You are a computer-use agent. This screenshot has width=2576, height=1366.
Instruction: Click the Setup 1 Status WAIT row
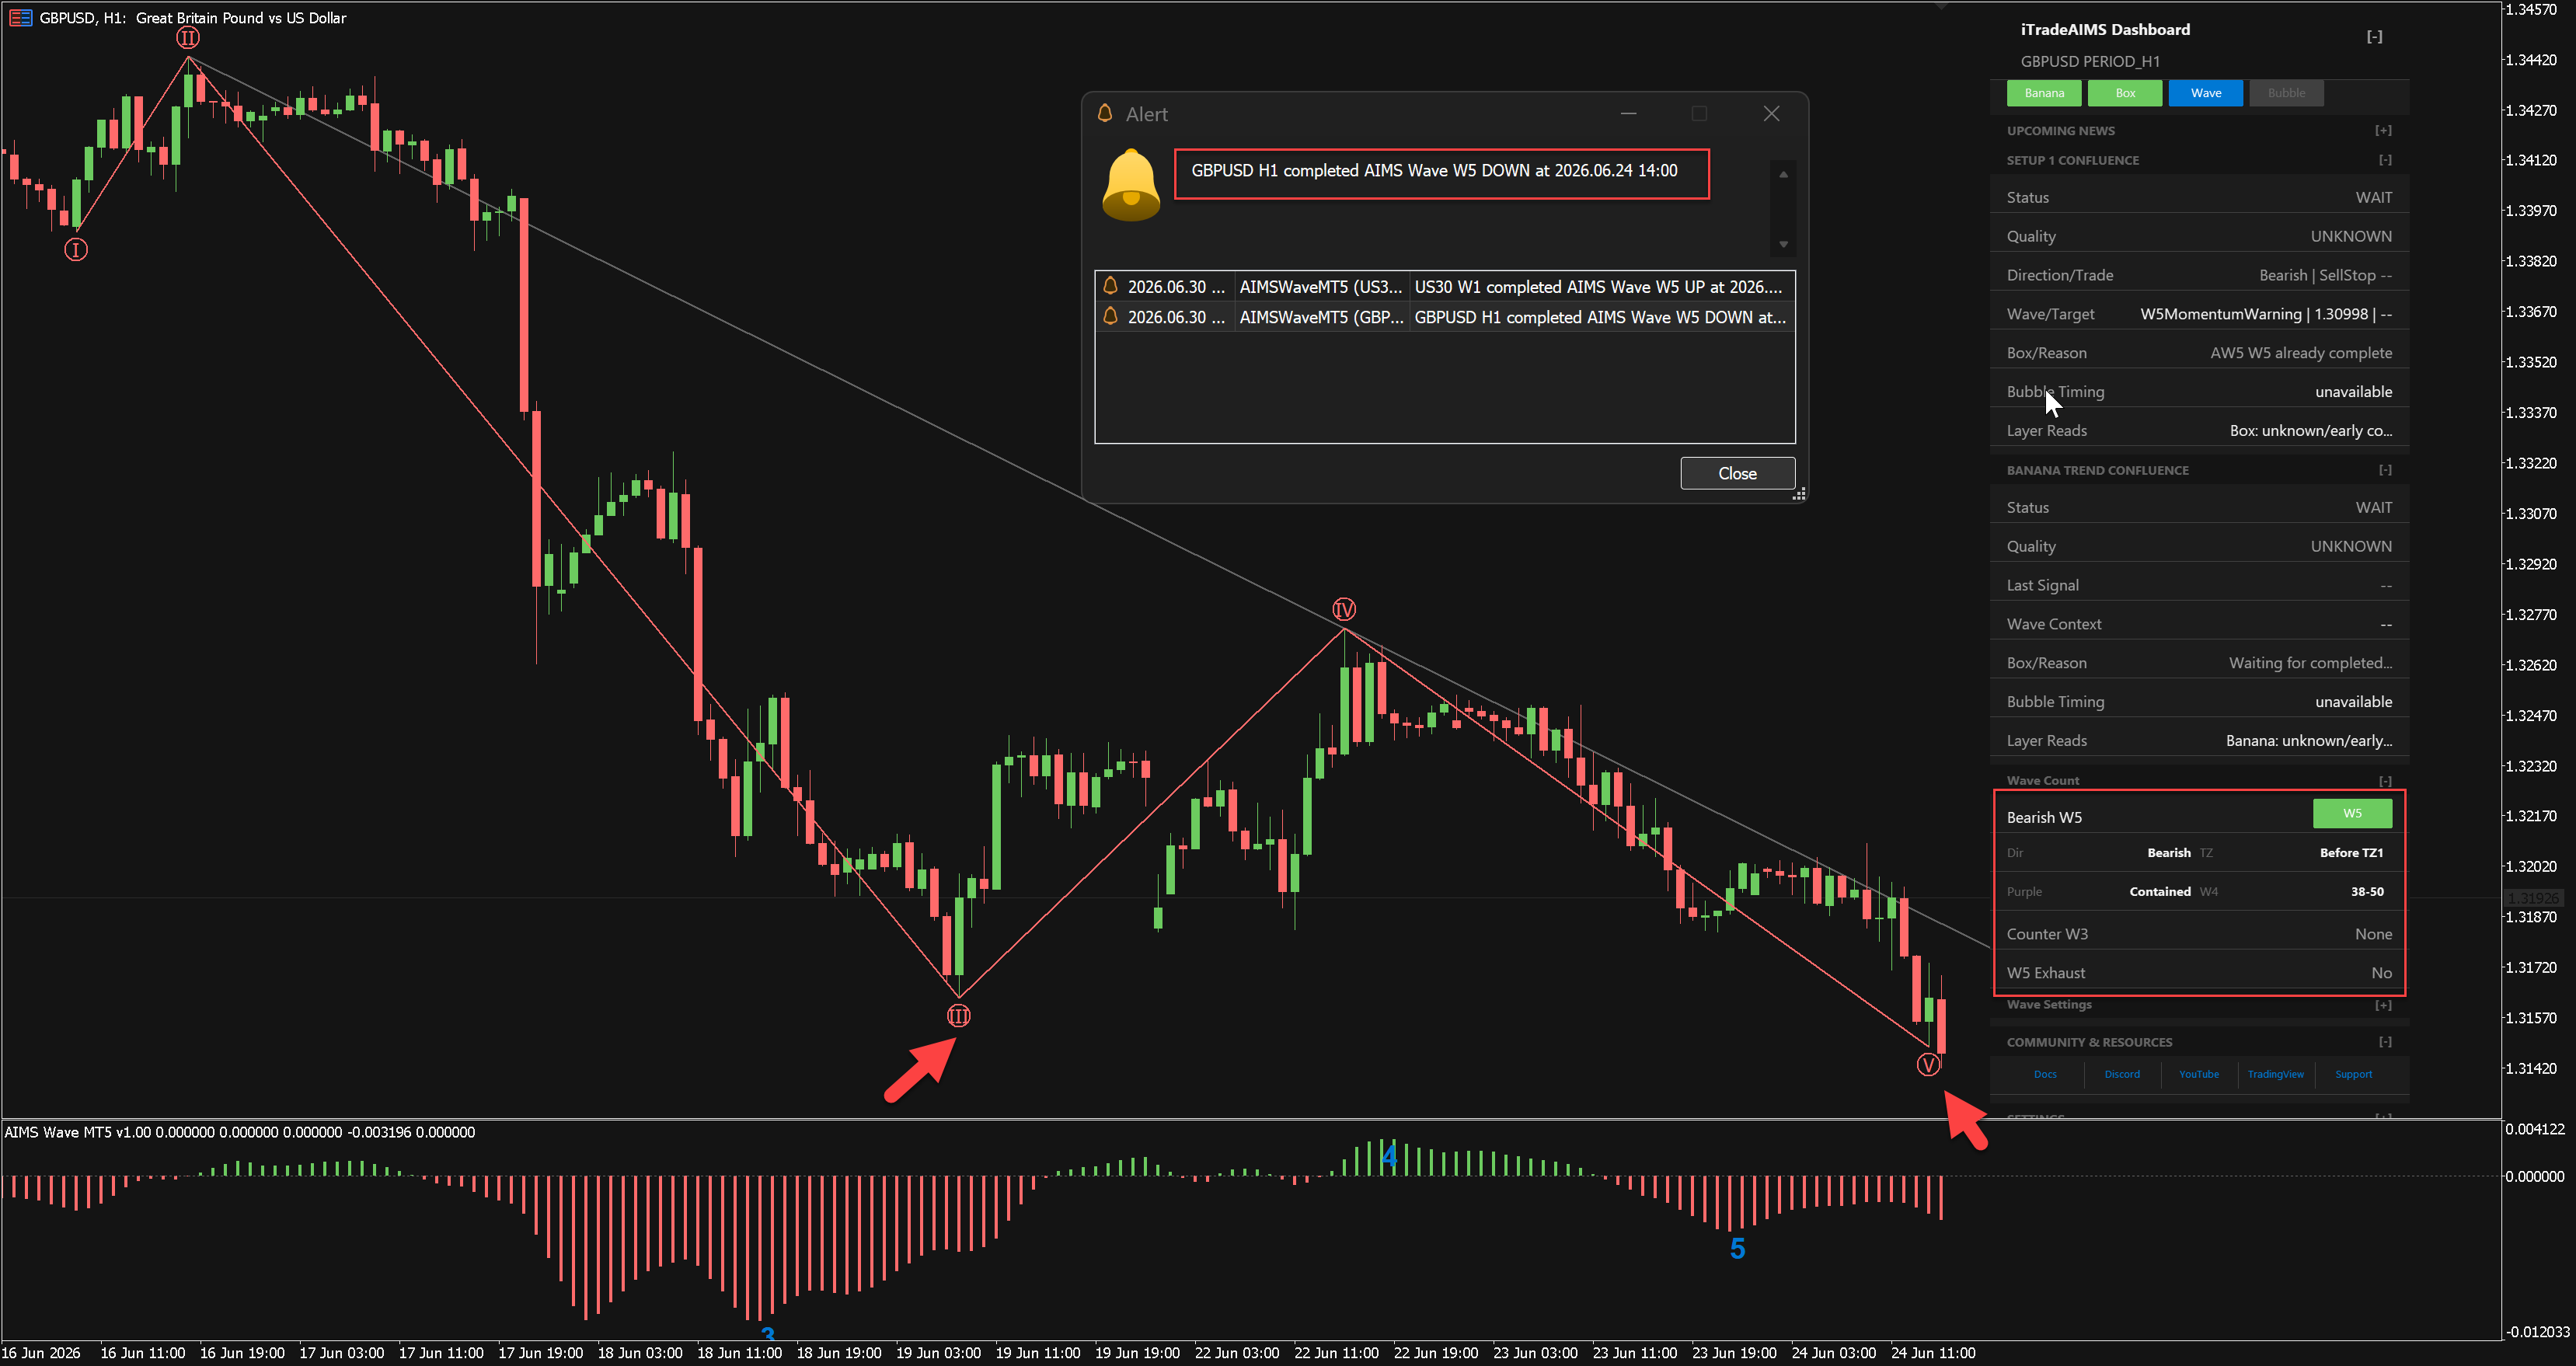click(x=2199, y=197)
